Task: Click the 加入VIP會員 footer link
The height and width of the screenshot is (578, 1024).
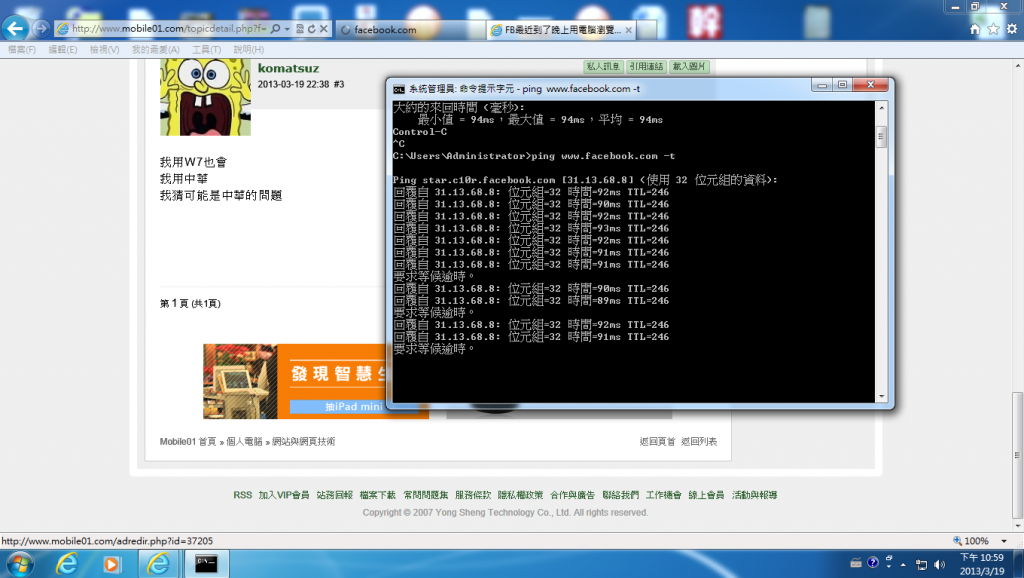Action: (284, 495)
